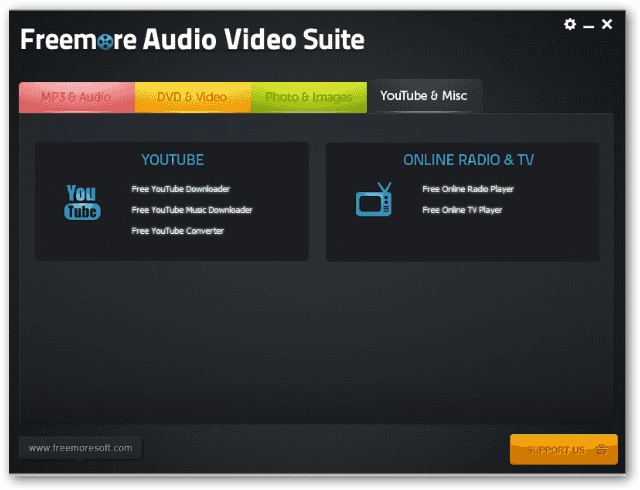Open settings via the gear icon
Image resolution: width=640 pixels, height=490 pixels.
click(x=570, y=24)
